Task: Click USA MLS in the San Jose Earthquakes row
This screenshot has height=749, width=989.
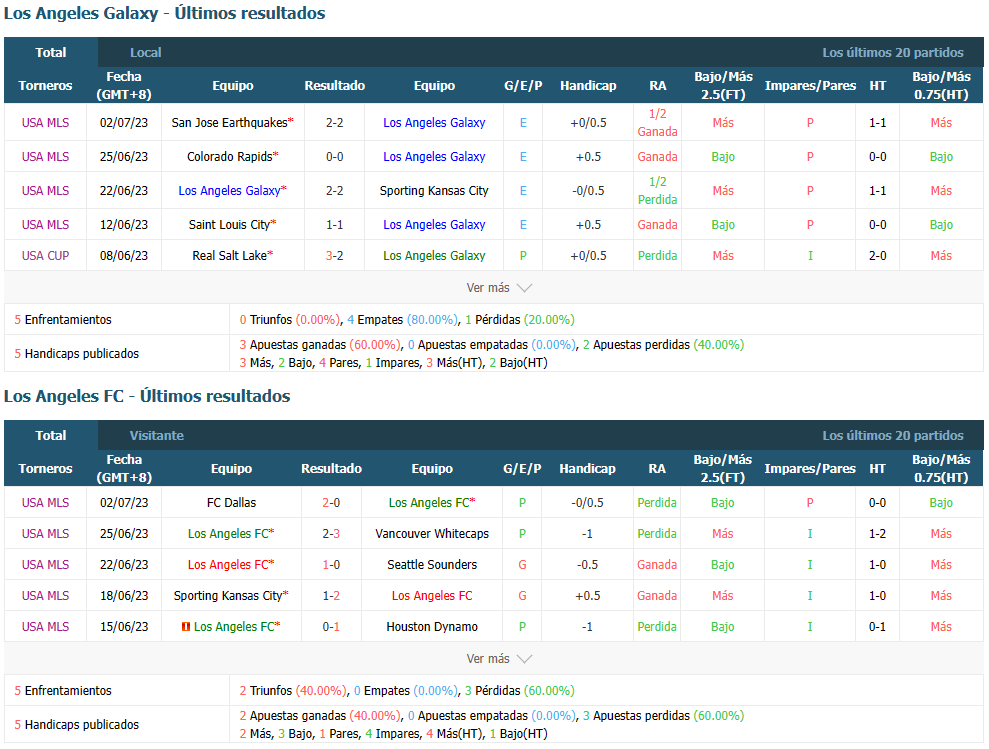Action: pos(45,122)
